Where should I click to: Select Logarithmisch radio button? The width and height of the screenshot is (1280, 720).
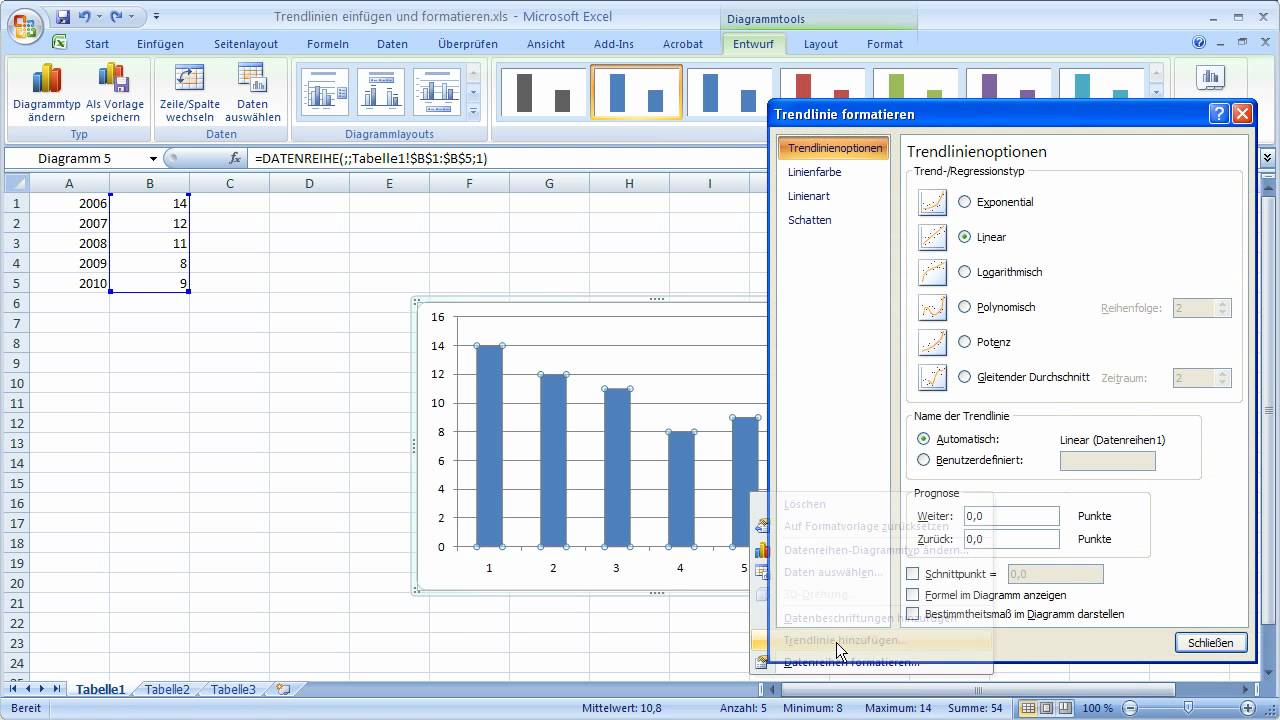point(964,272)
